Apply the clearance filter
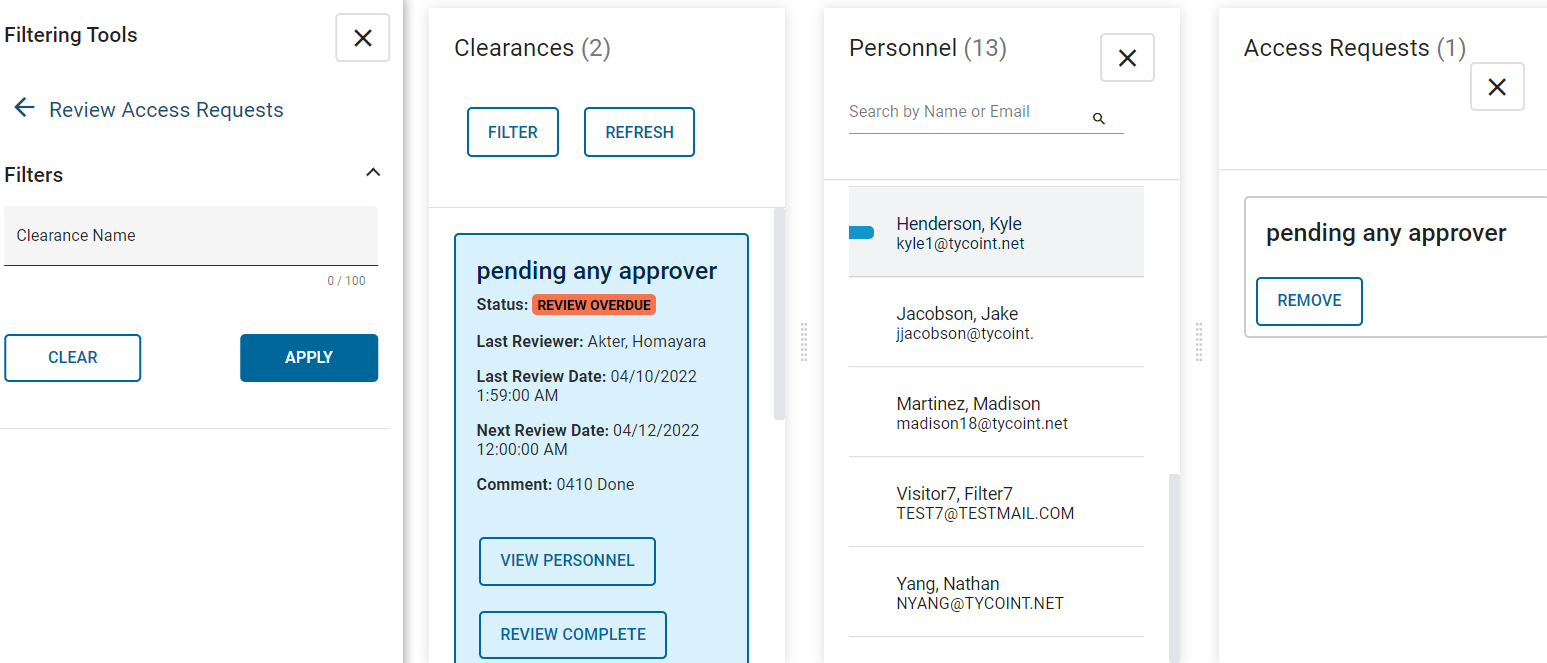1547x663 pixels. click(x=309, y=358)
